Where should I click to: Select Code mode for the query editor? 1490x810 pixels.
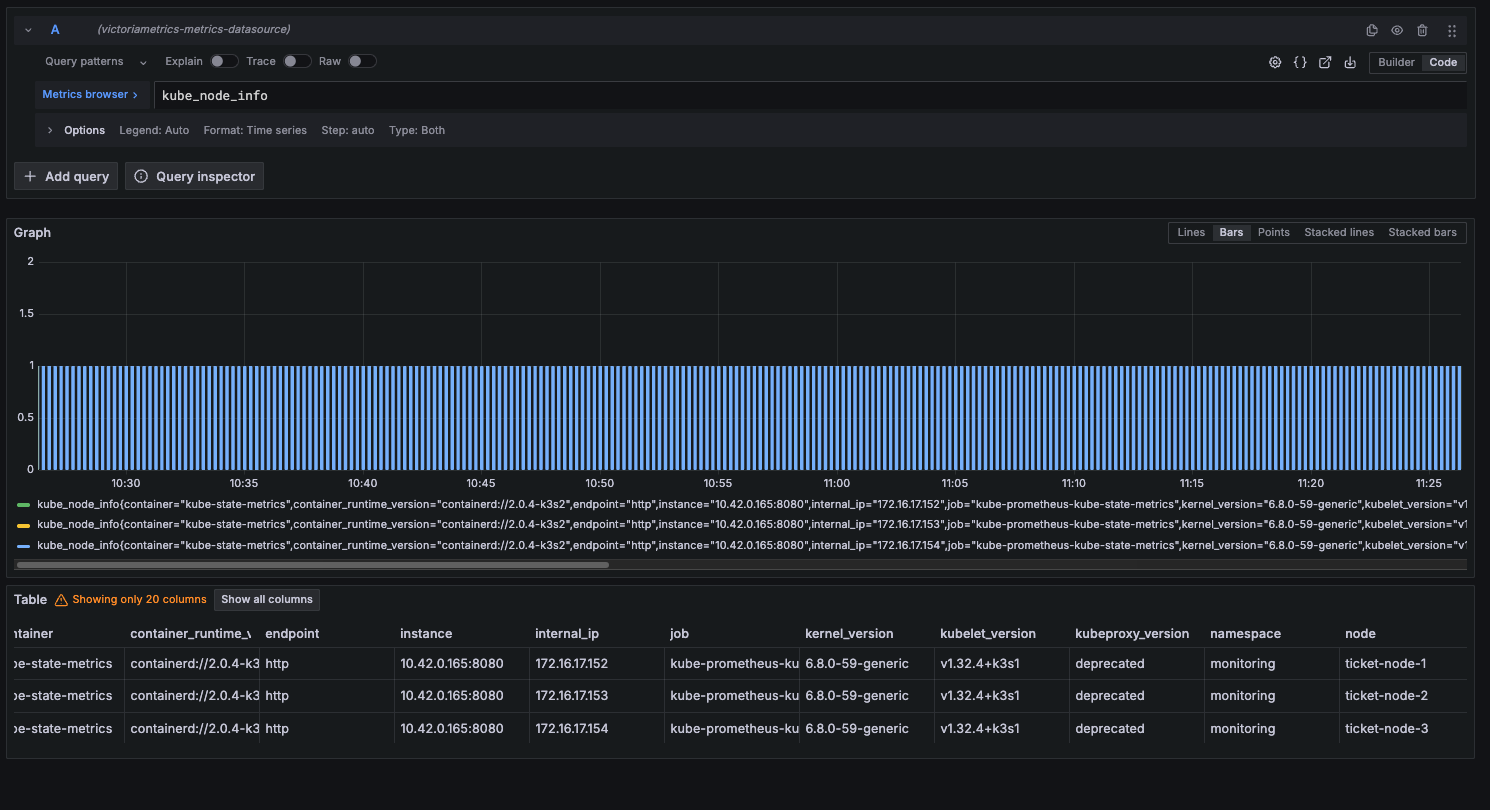[x=1443, y=62]
